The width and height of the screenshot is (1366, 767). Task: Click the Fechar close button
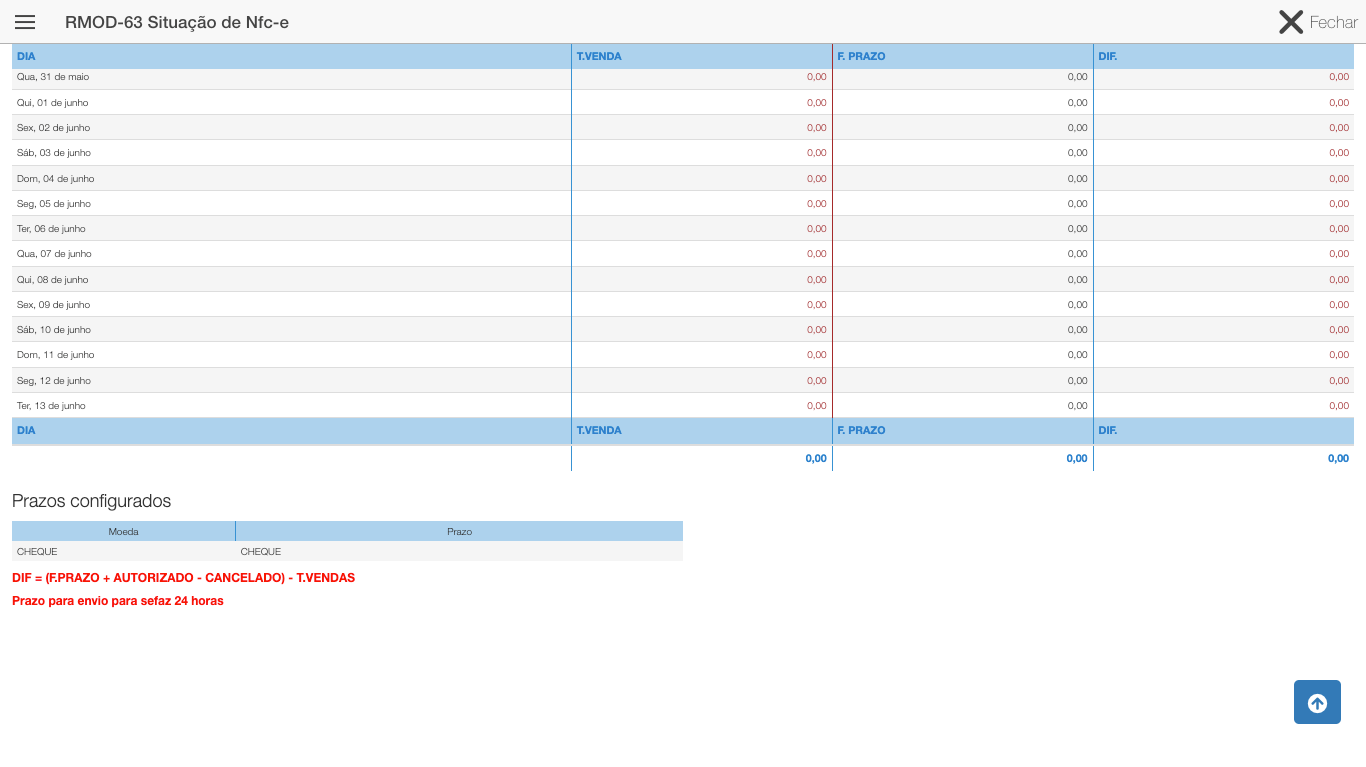[x=1317, y=22]
